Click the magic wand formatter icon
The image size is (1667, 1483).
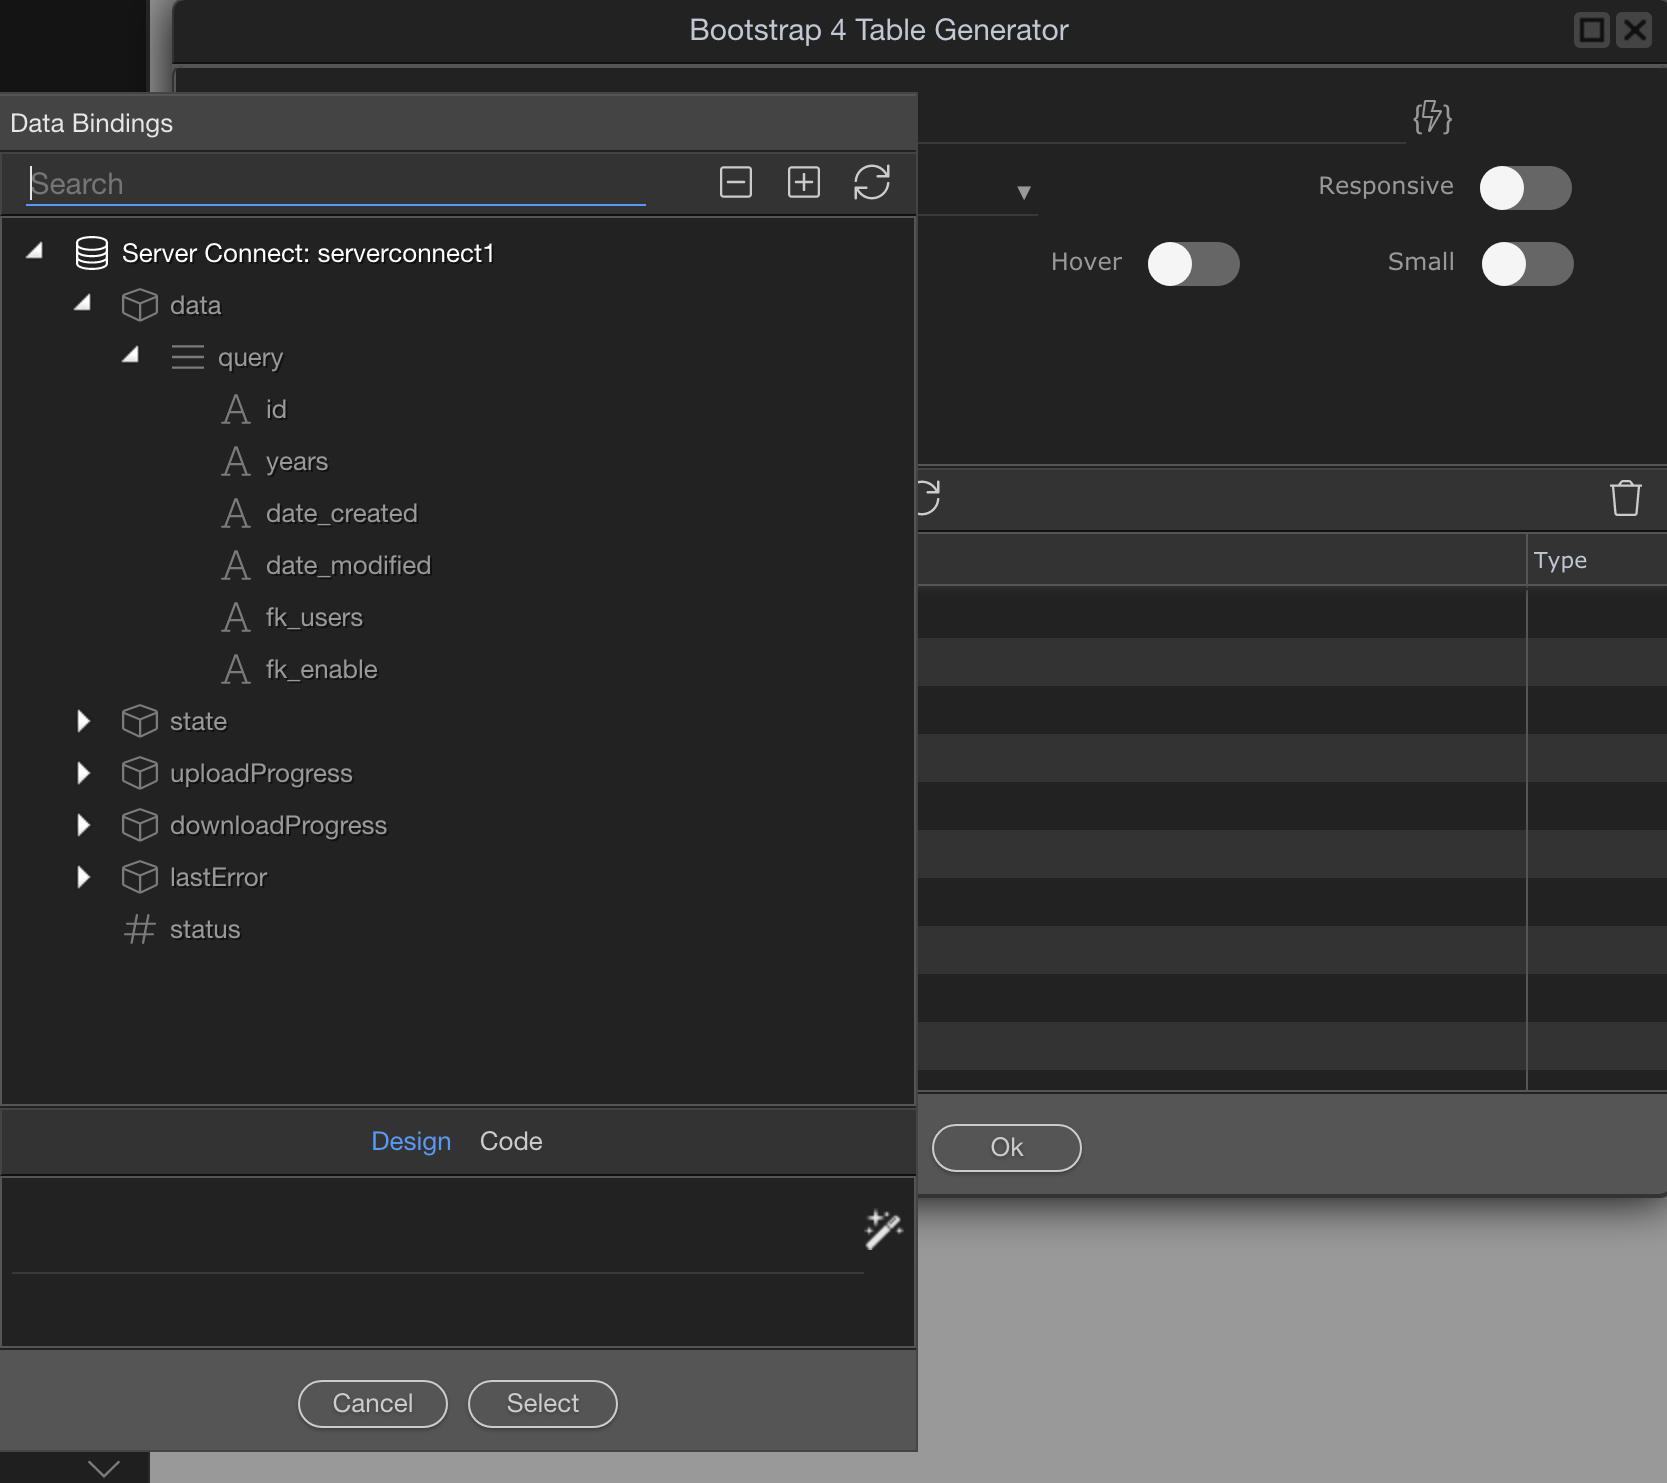pyautogui.click(x=882, y=1230)
